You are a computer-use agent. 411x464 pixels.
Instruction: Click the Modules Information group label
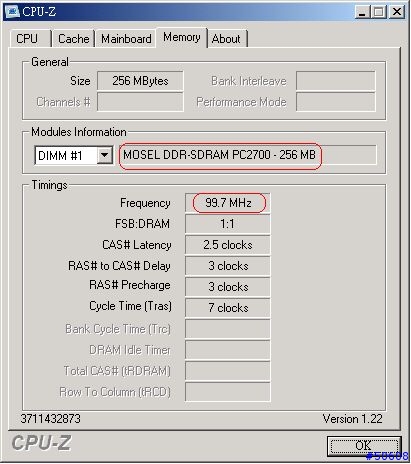click(x=79, y=132)
